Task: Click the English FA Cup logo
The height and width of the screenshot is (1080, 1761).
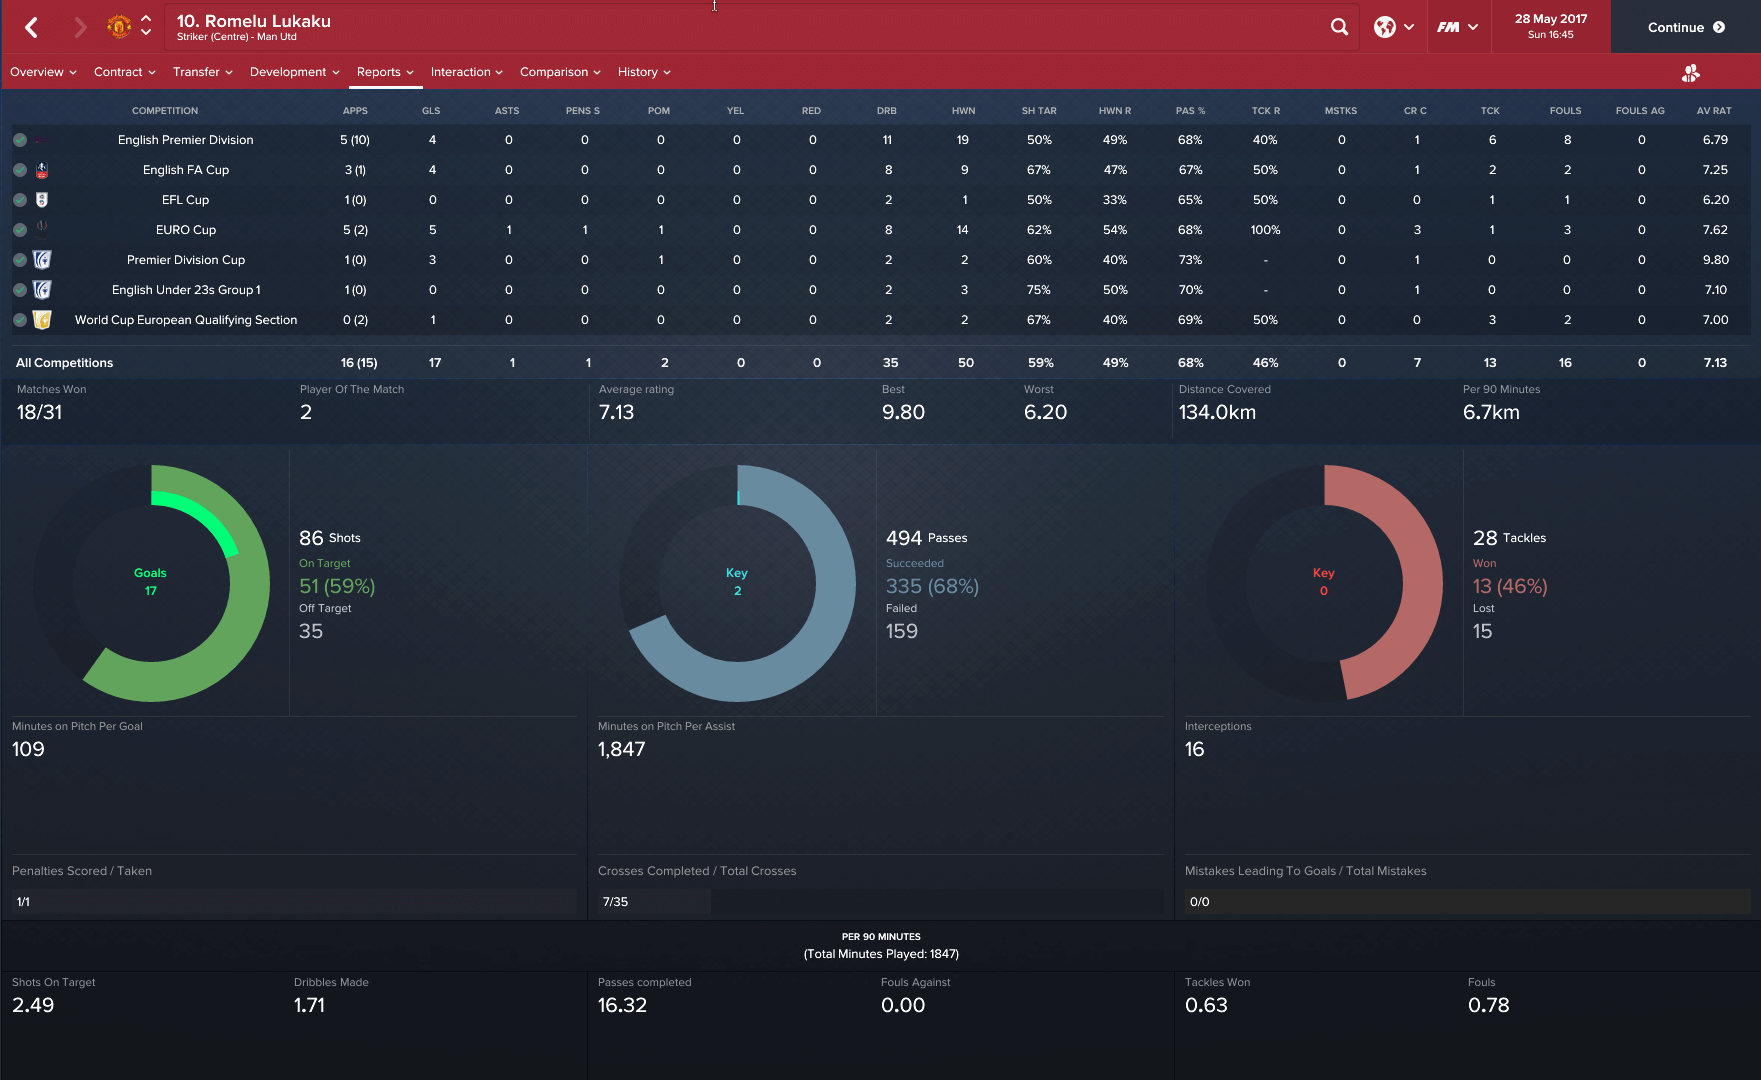Action: pos(42,170)
